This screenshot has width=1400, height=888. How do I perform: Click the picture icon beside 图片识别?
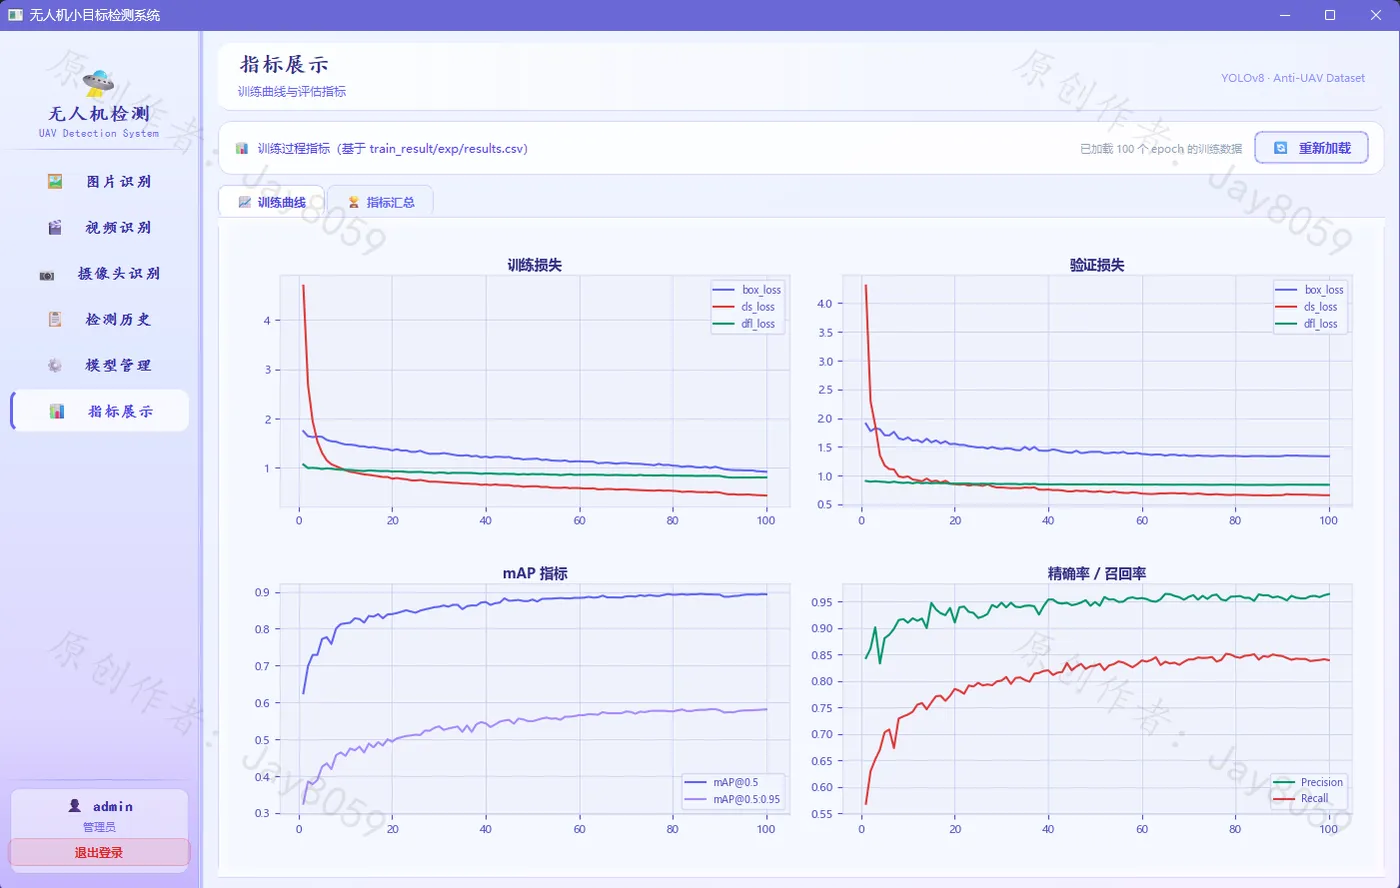55,181
